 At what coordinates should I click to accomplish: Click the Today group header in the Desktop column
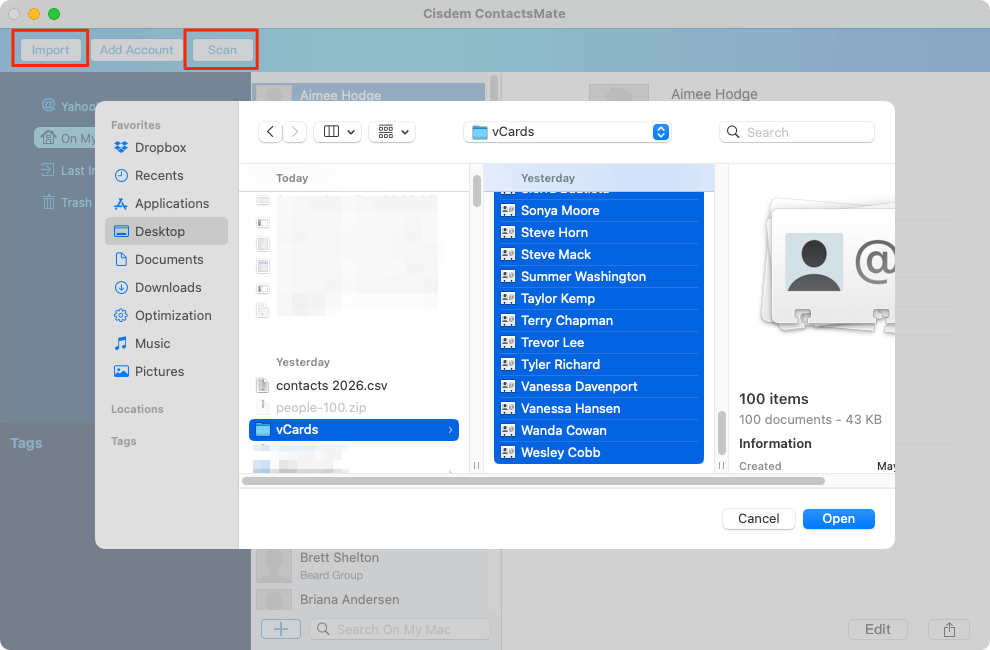tap(292, 178)
